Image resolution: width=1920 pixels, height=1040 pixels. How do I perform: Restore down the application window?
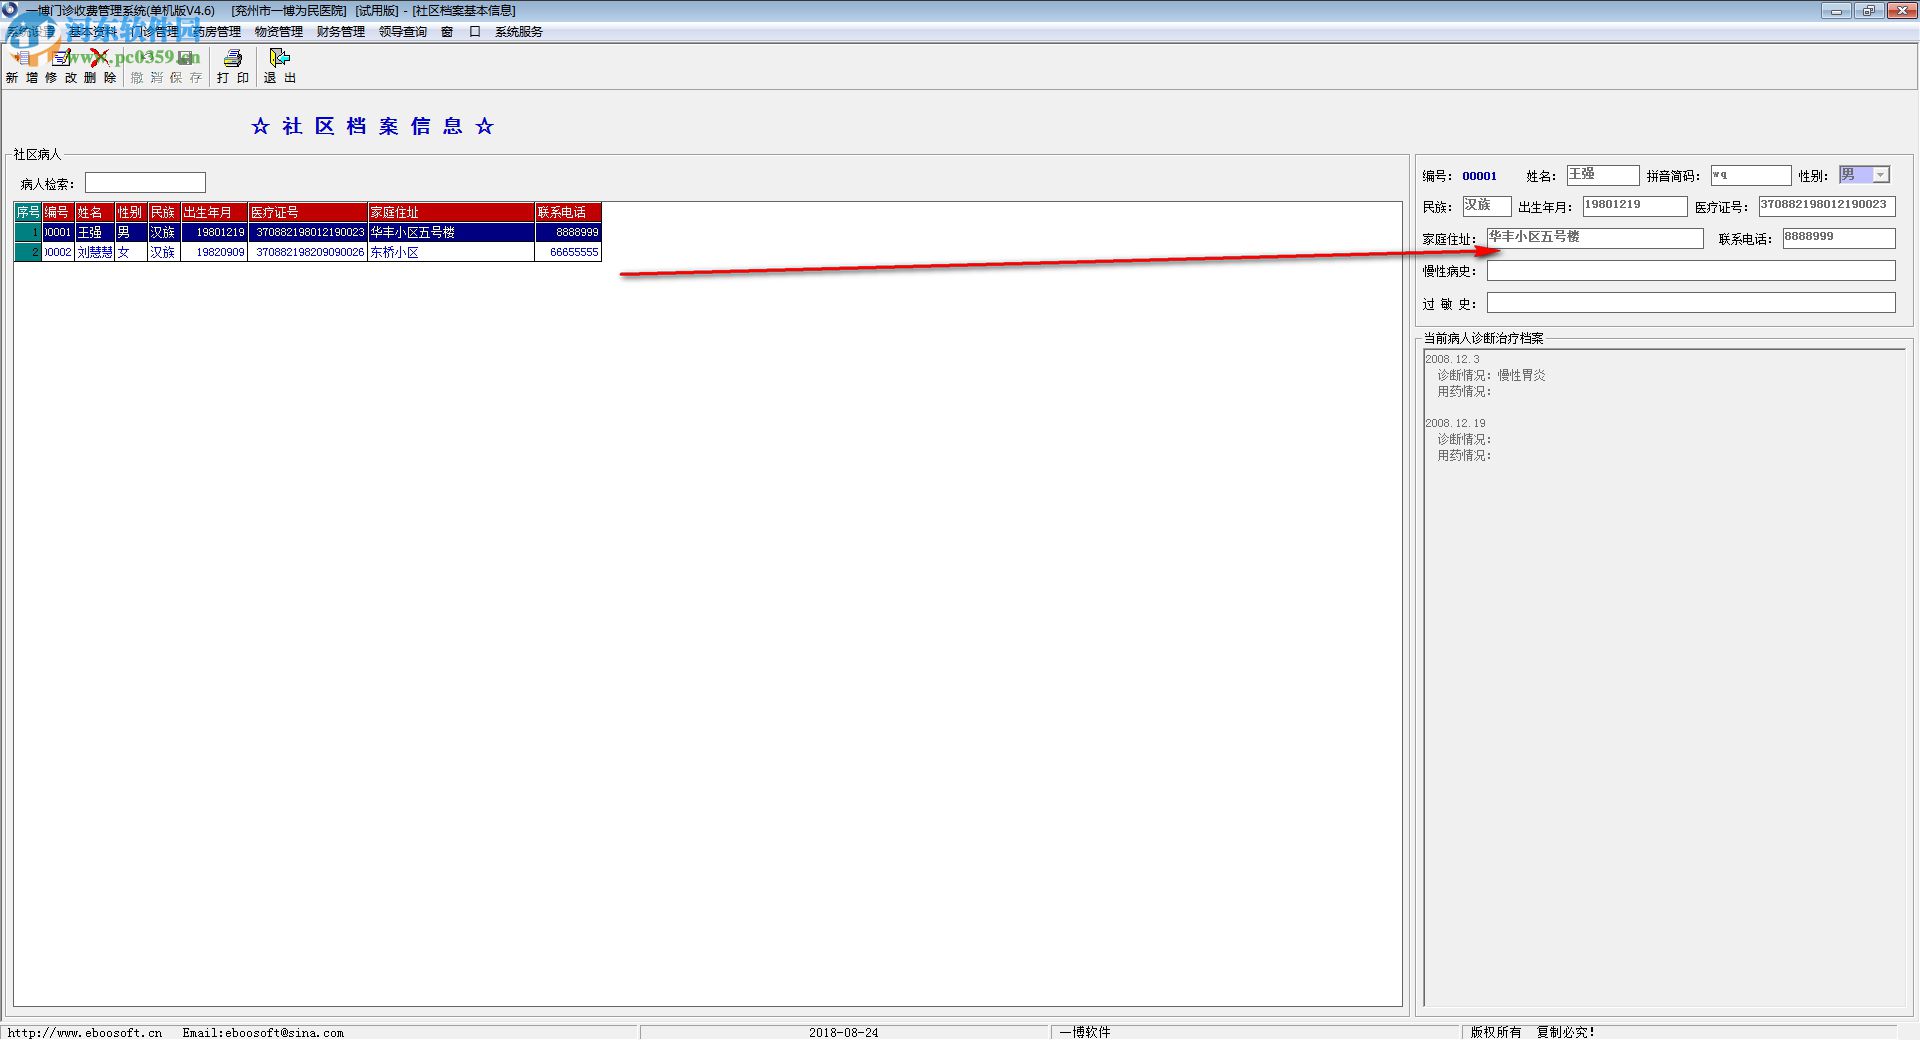pyautogui.click(x=1869, y=11)
